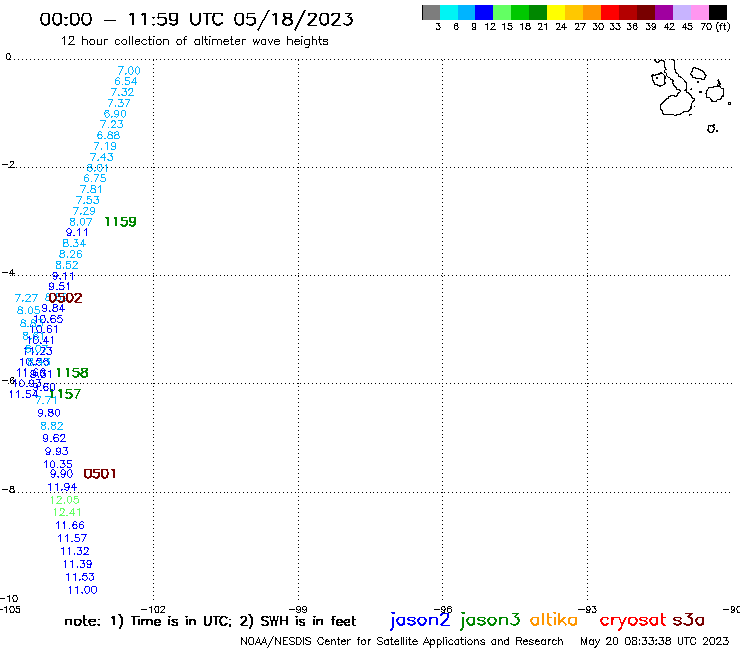Select the 7.81 wave height value
This screenshot has width=740, height=650.
click(x=91, y=189)
